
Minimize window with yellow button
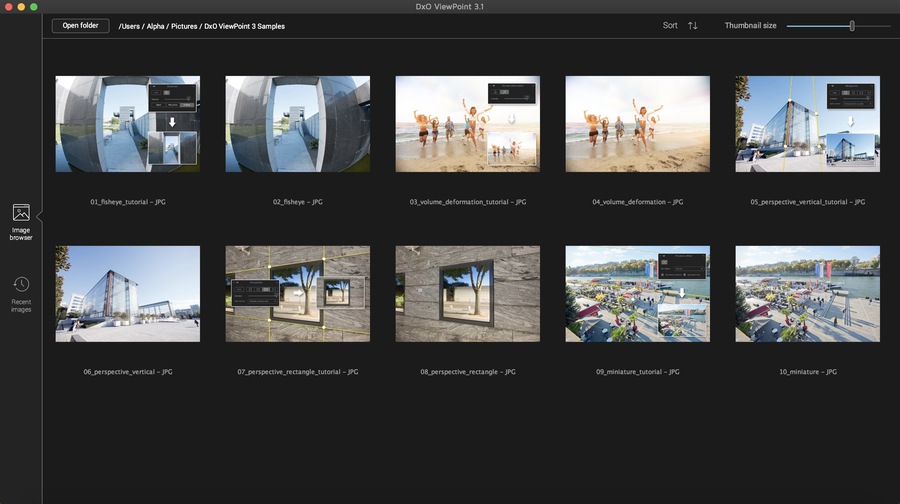(x=21, y=7)
